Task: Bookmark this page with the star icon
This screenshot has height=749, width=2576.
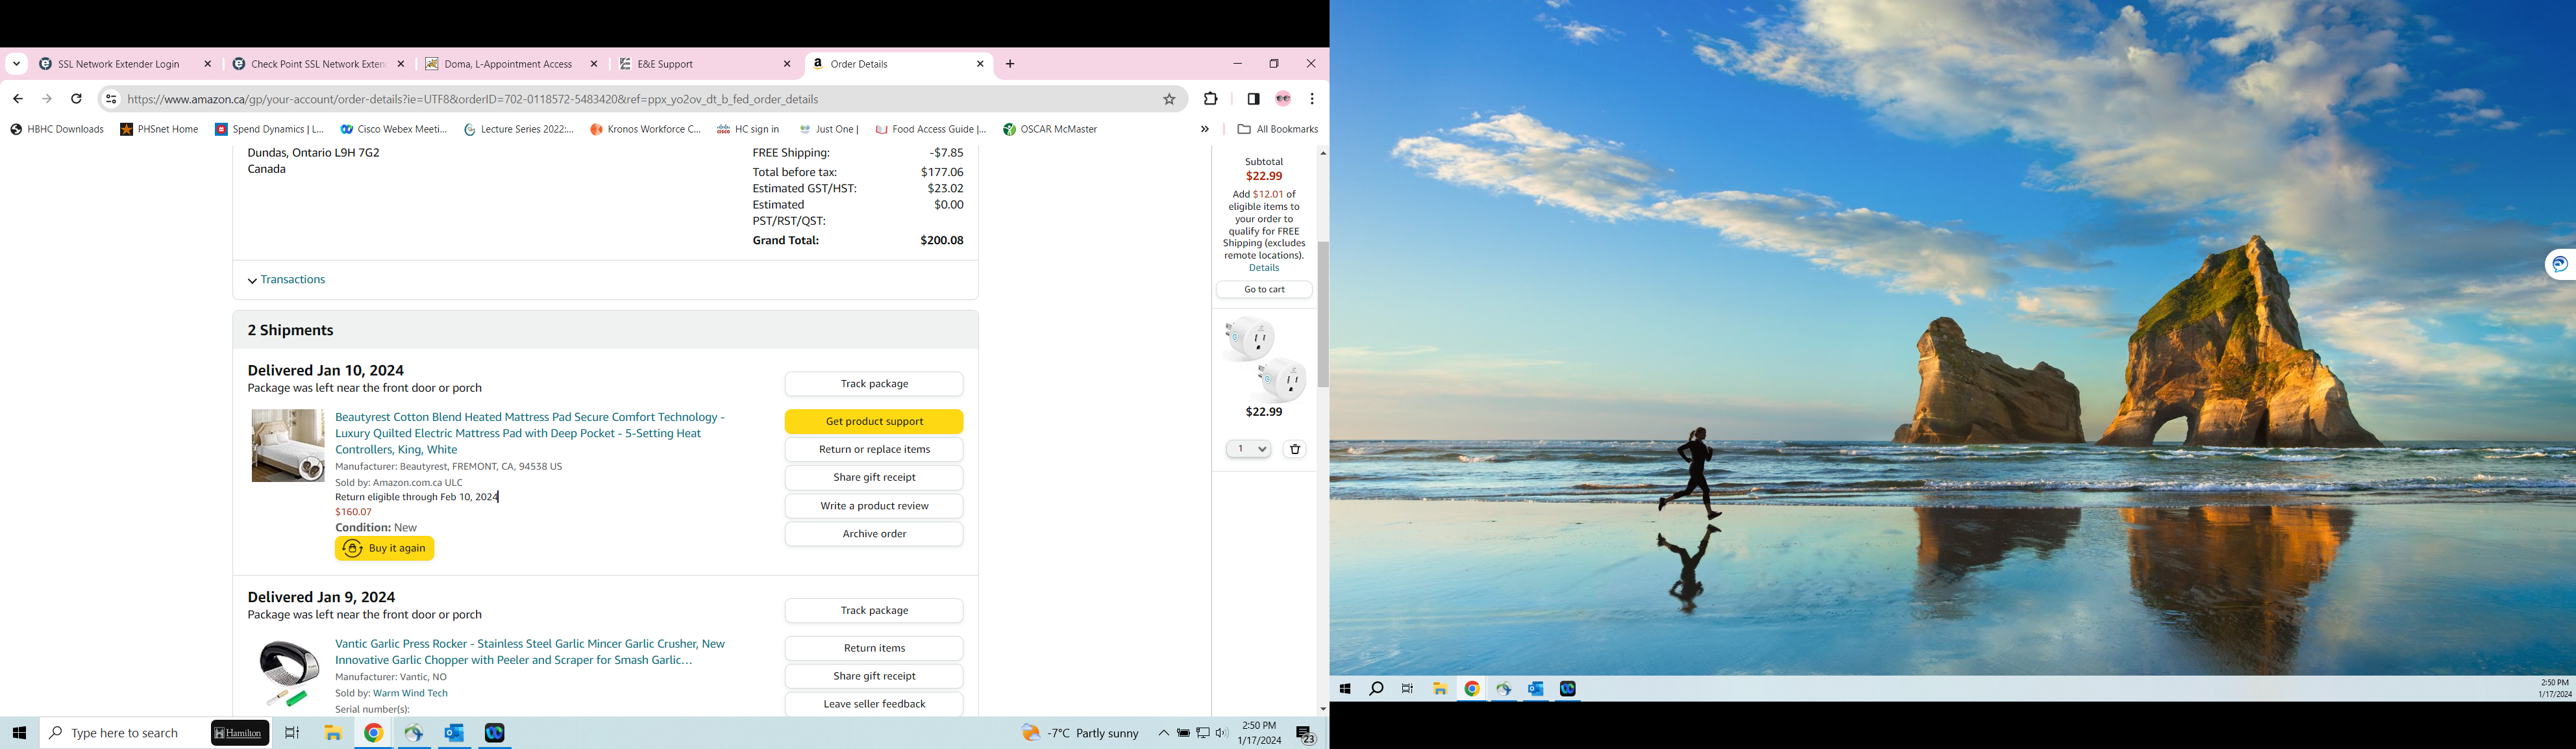Action: click(1169, 99)
